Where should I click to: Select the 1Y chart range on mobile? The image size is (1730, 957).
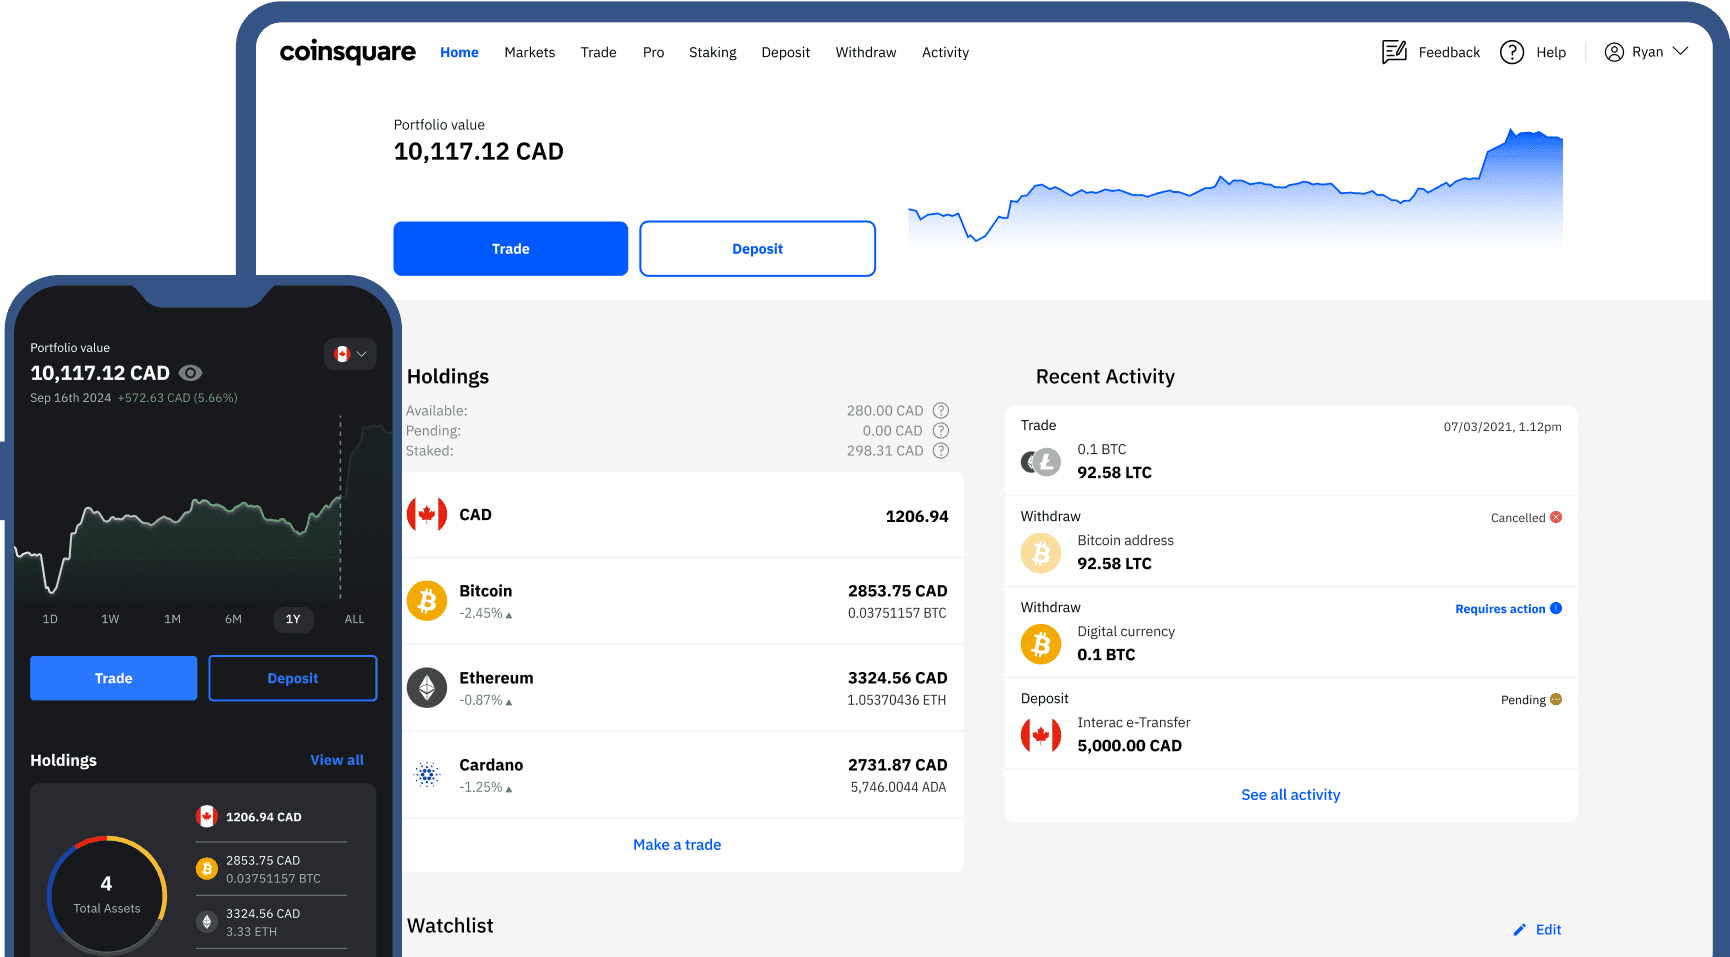point(293,619)
